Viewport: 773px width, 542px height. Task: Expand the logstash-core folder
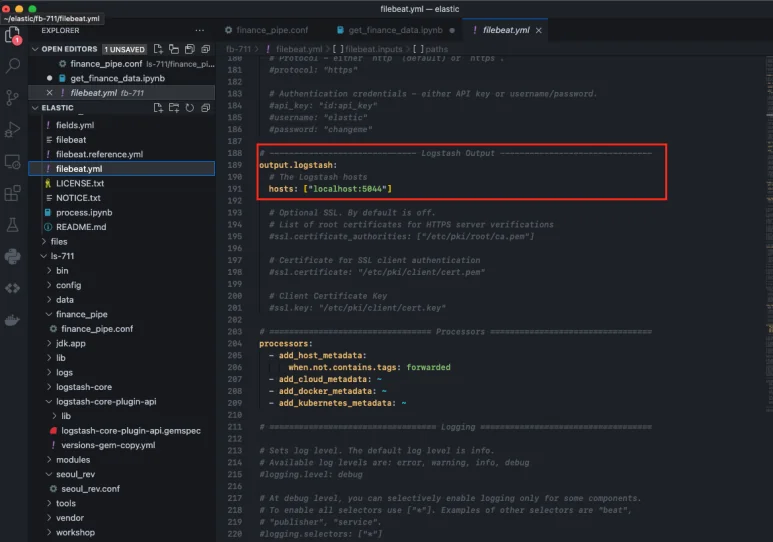(x=84, y=386)
